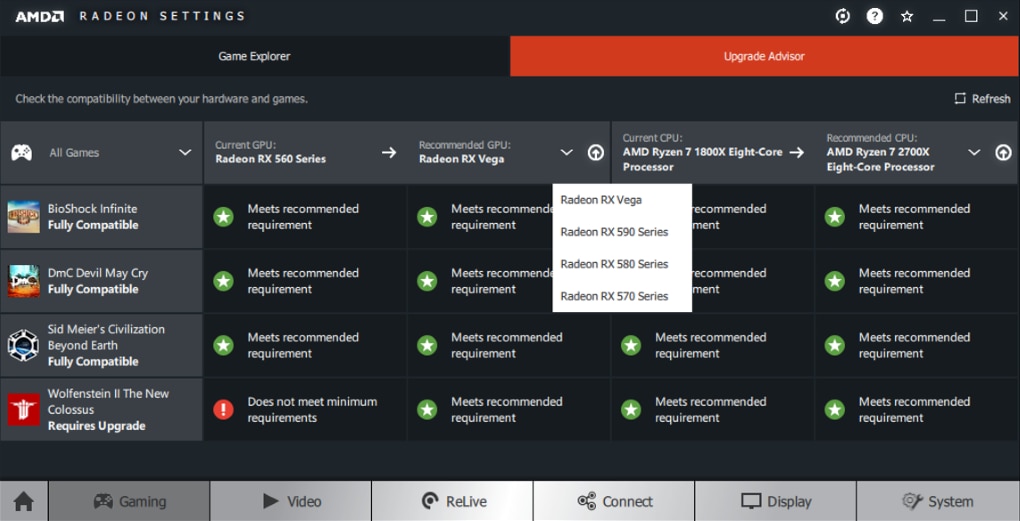This screenshot has width=1020, height=521.
Task: Click the AMD logo
Action: point(40,16)
